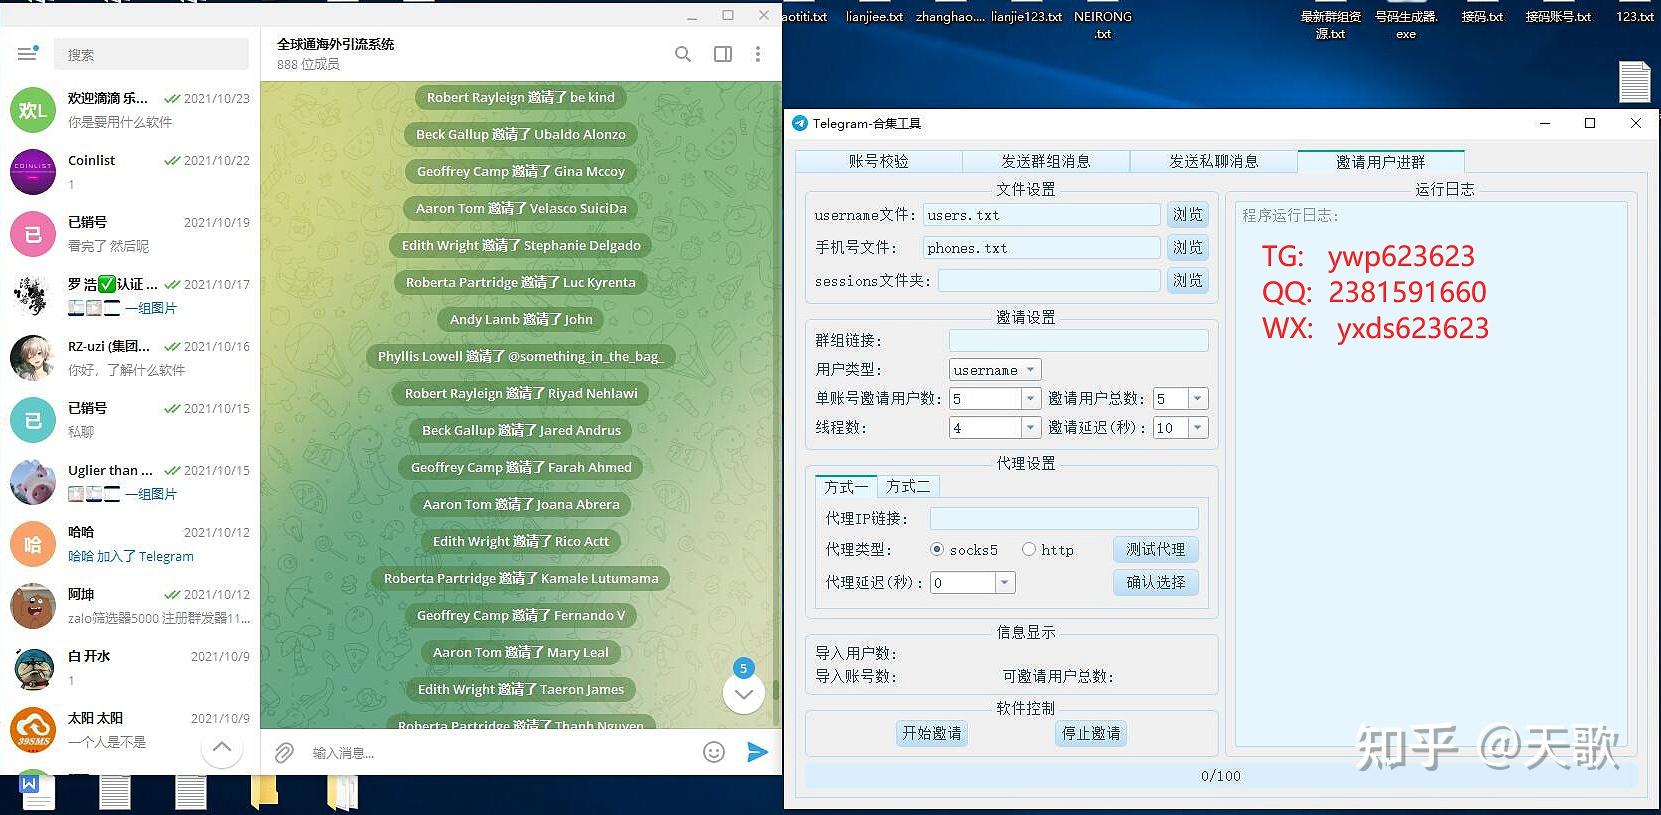This screenshot has height=815, width=1661.
Task: Jump to latest messages with down arrow
Action: (x=743, y=694)
